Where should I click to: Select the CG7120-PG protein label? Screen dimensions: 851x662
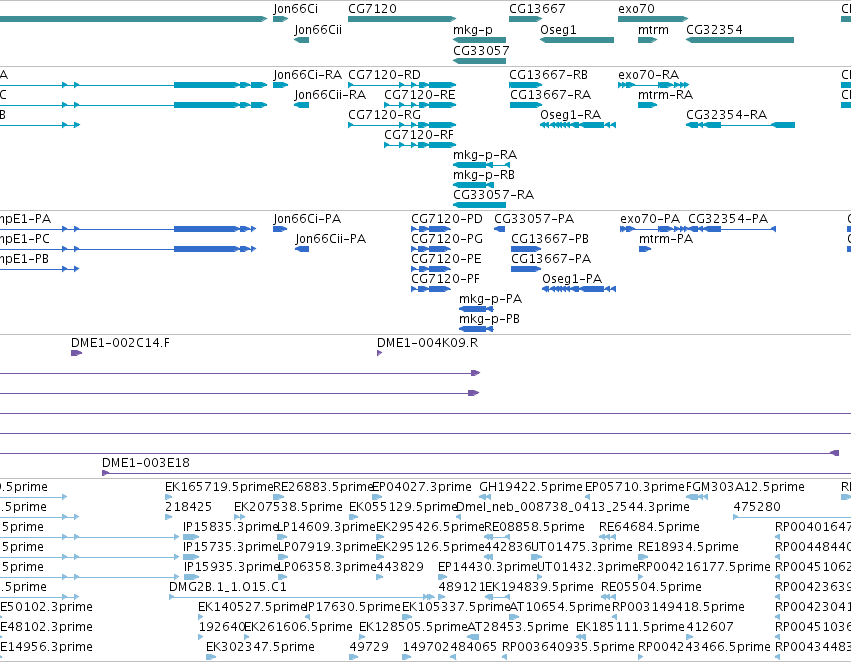click(x=447, y=239)
